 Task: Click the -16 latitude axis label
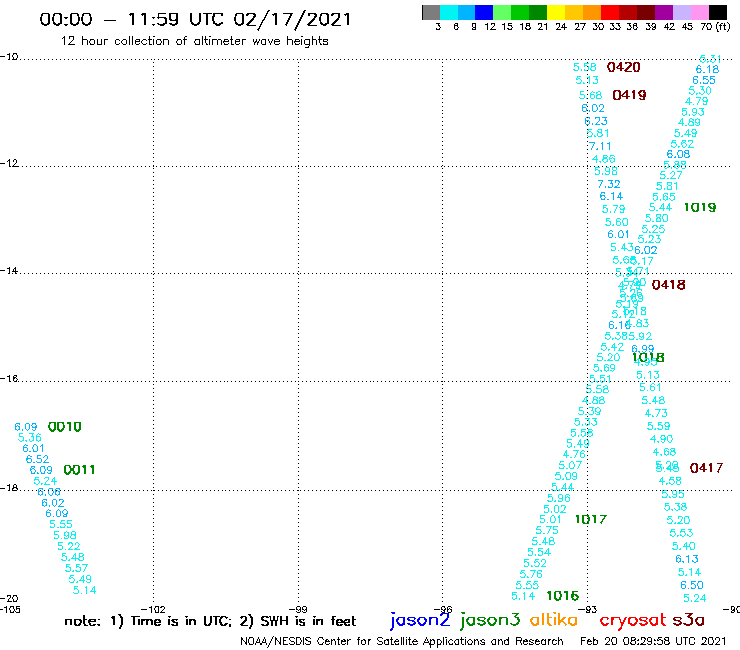point(10,379)
